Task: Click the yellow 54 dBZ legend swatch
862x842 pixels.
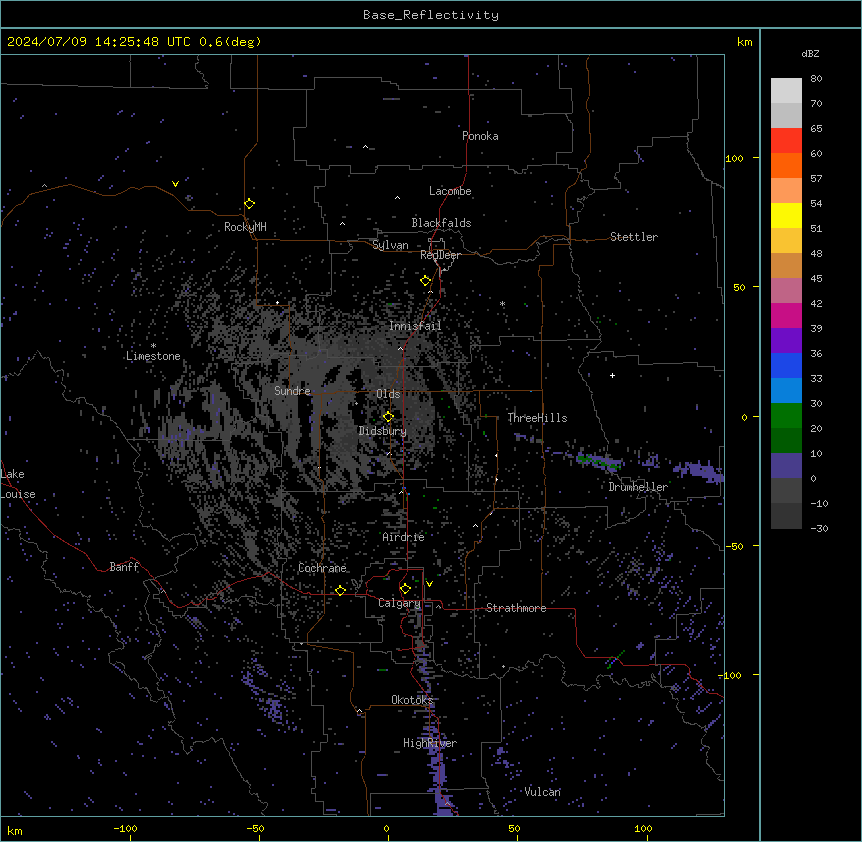Action: click(786, 215)
